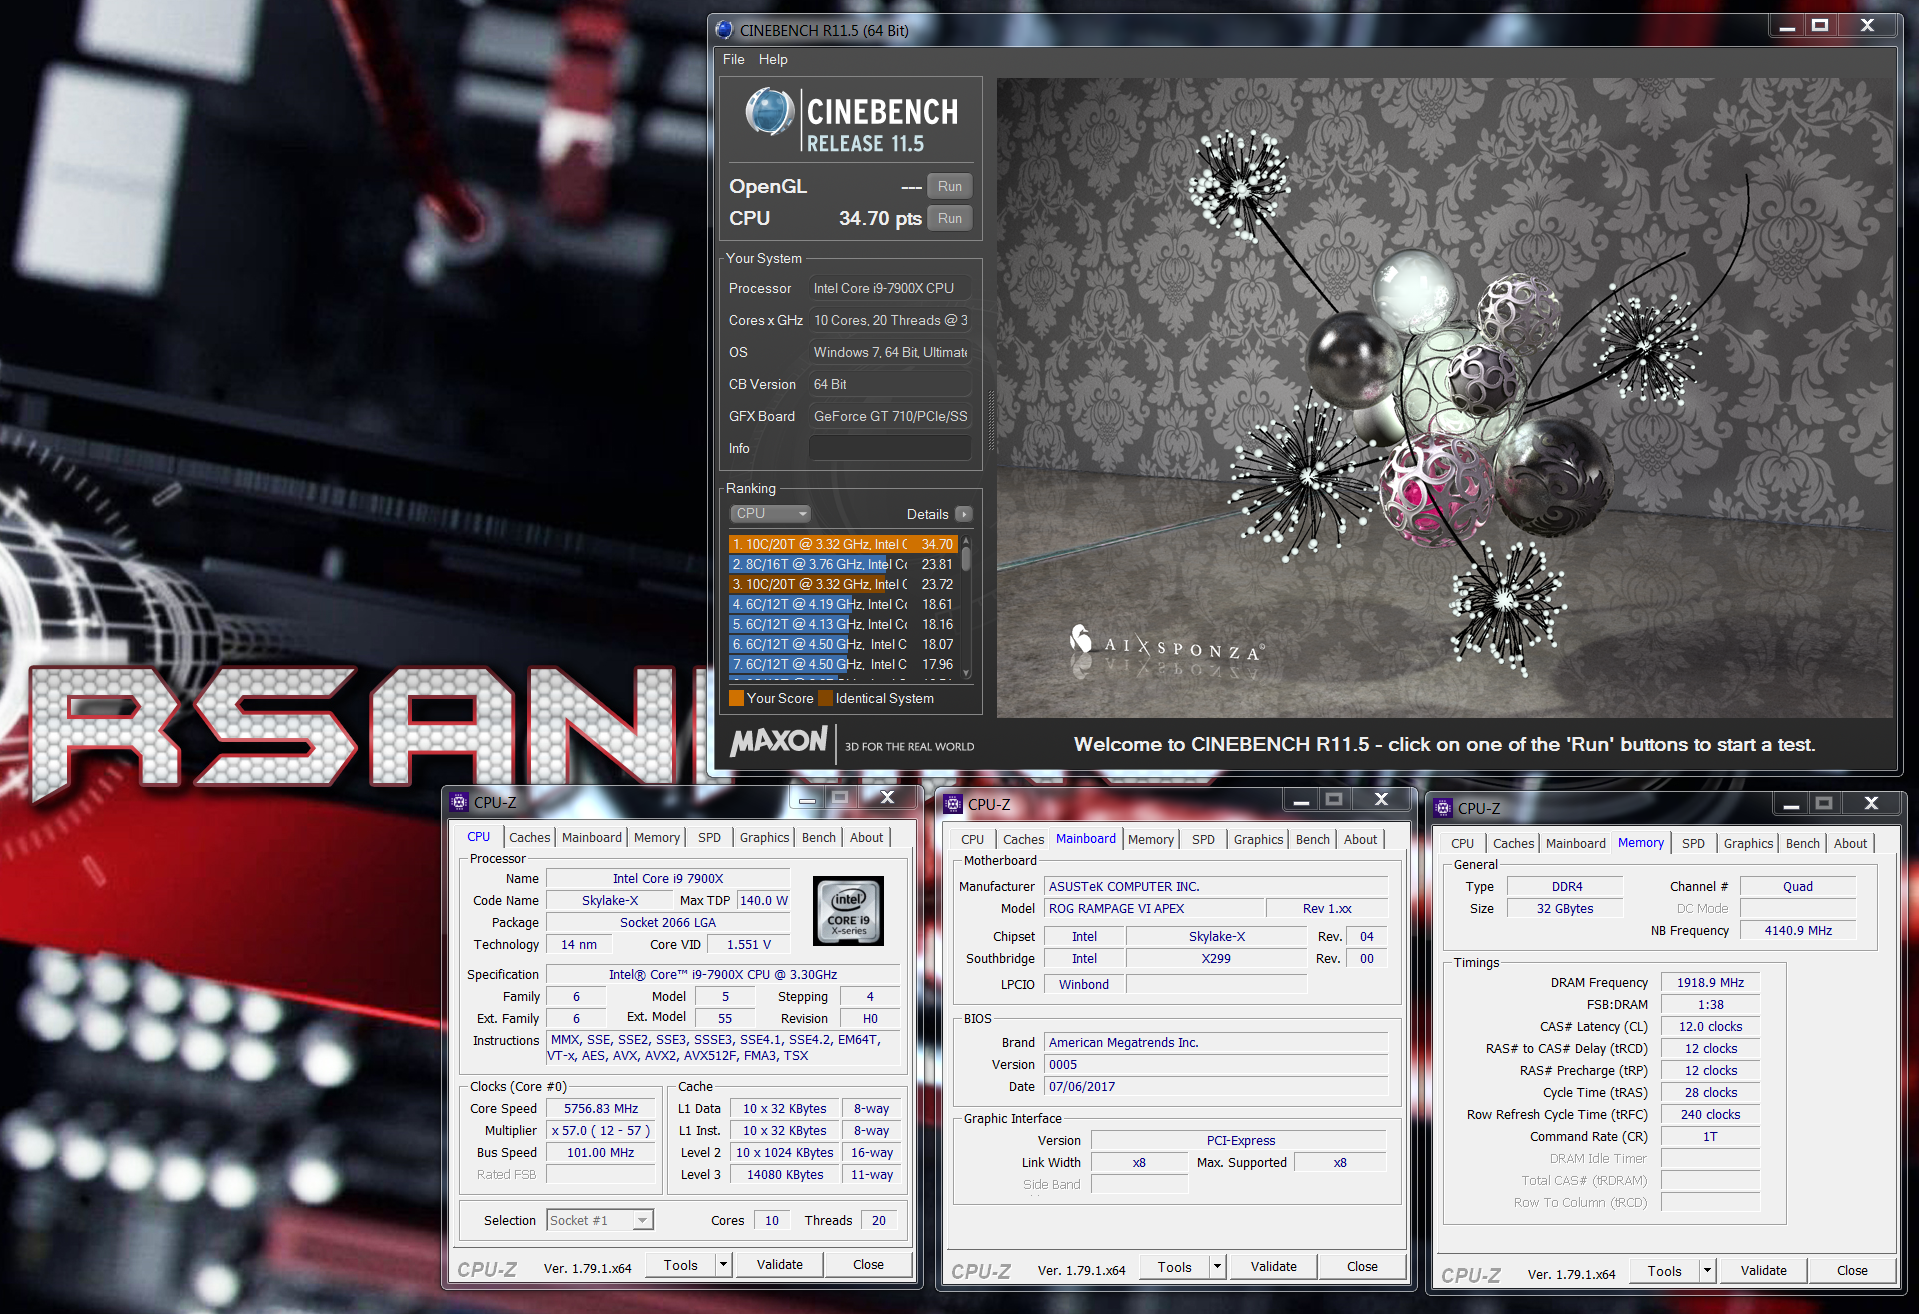This screenshot has height=1314, width=1919.
Task: Click the Info input field
Action: (x=890, y=448)
